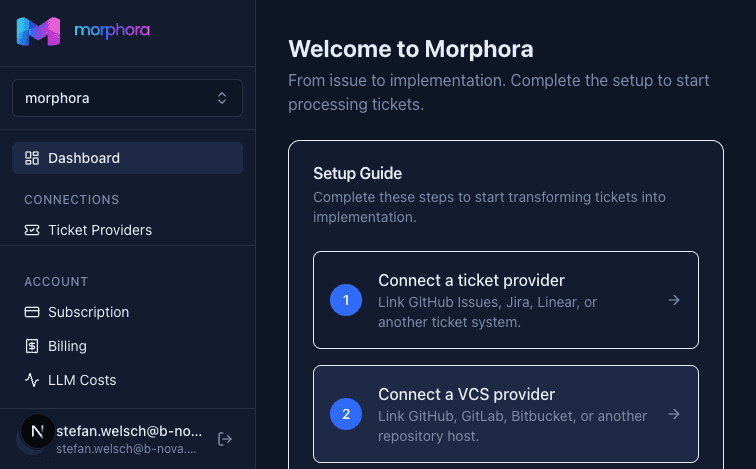The height and width of the screenshot is (469, 756).
Task: Click the smaller stefan.welsch@b-nova email line
Action: pyautogui.click(x=126, y=449)
